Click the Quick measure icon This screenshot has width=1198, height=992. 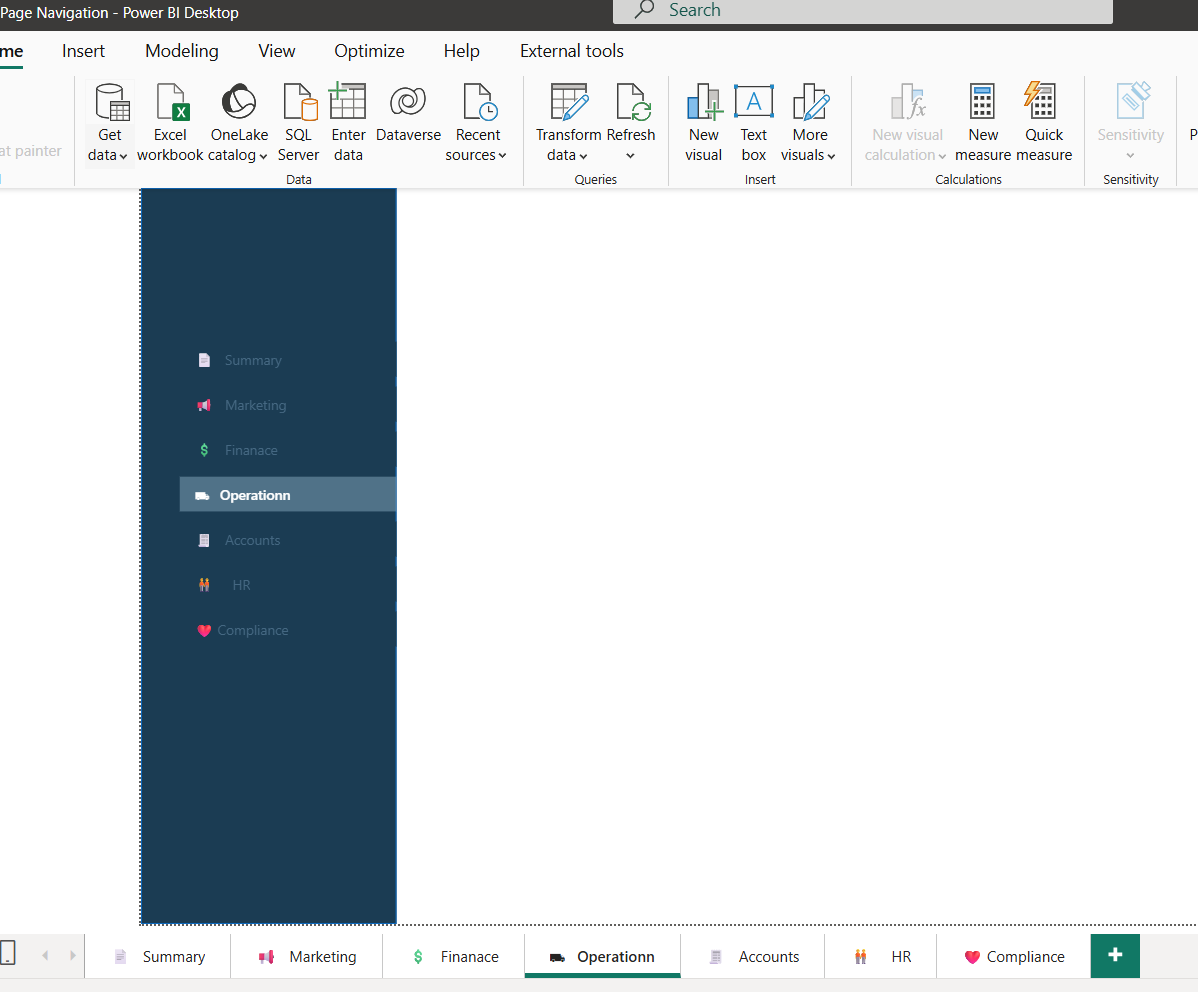point(1043,103)
